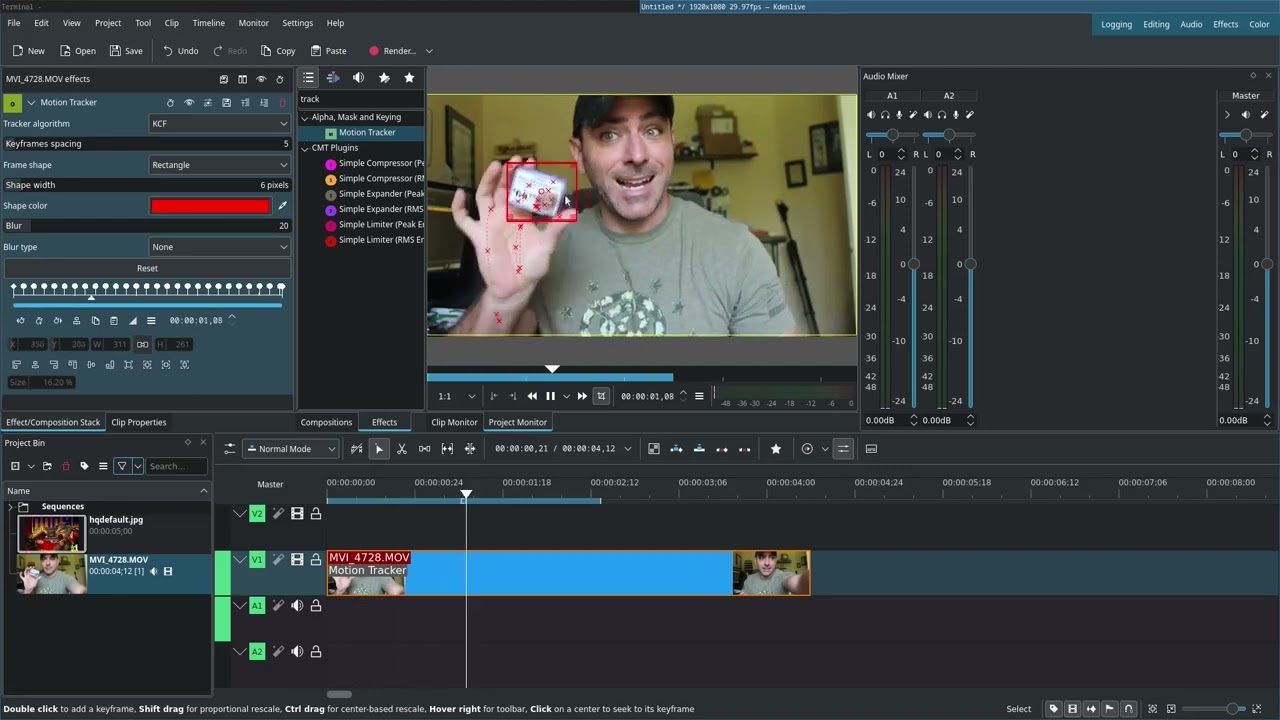The width and height of the screenshot is (1280, 720).
Task: Toggle Motion Tracker effect visibility eye icon
Action: pos(189,103)
